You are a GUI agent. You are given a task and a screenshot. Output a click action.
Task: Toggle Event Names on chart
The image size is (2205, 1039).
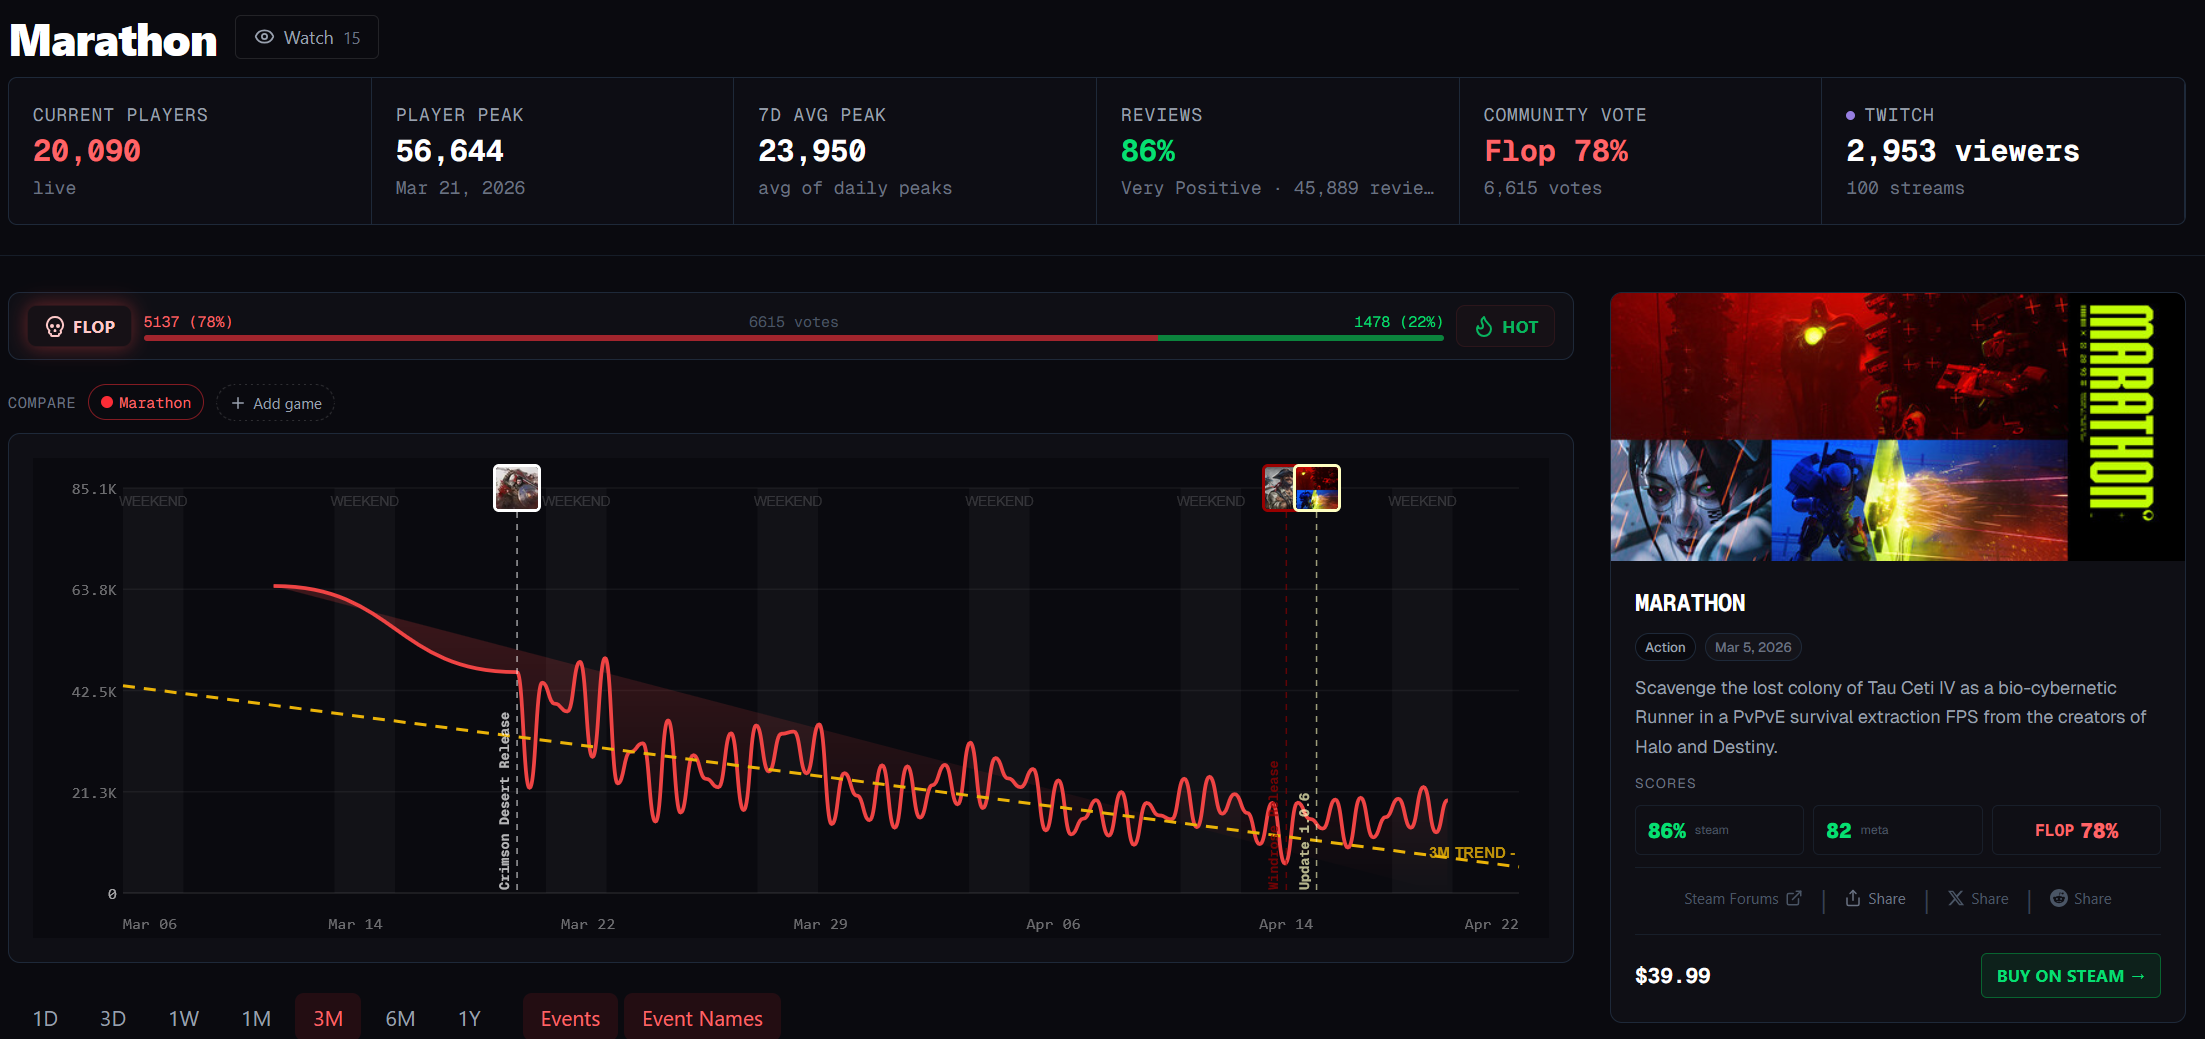click(x=702, y=1018)
